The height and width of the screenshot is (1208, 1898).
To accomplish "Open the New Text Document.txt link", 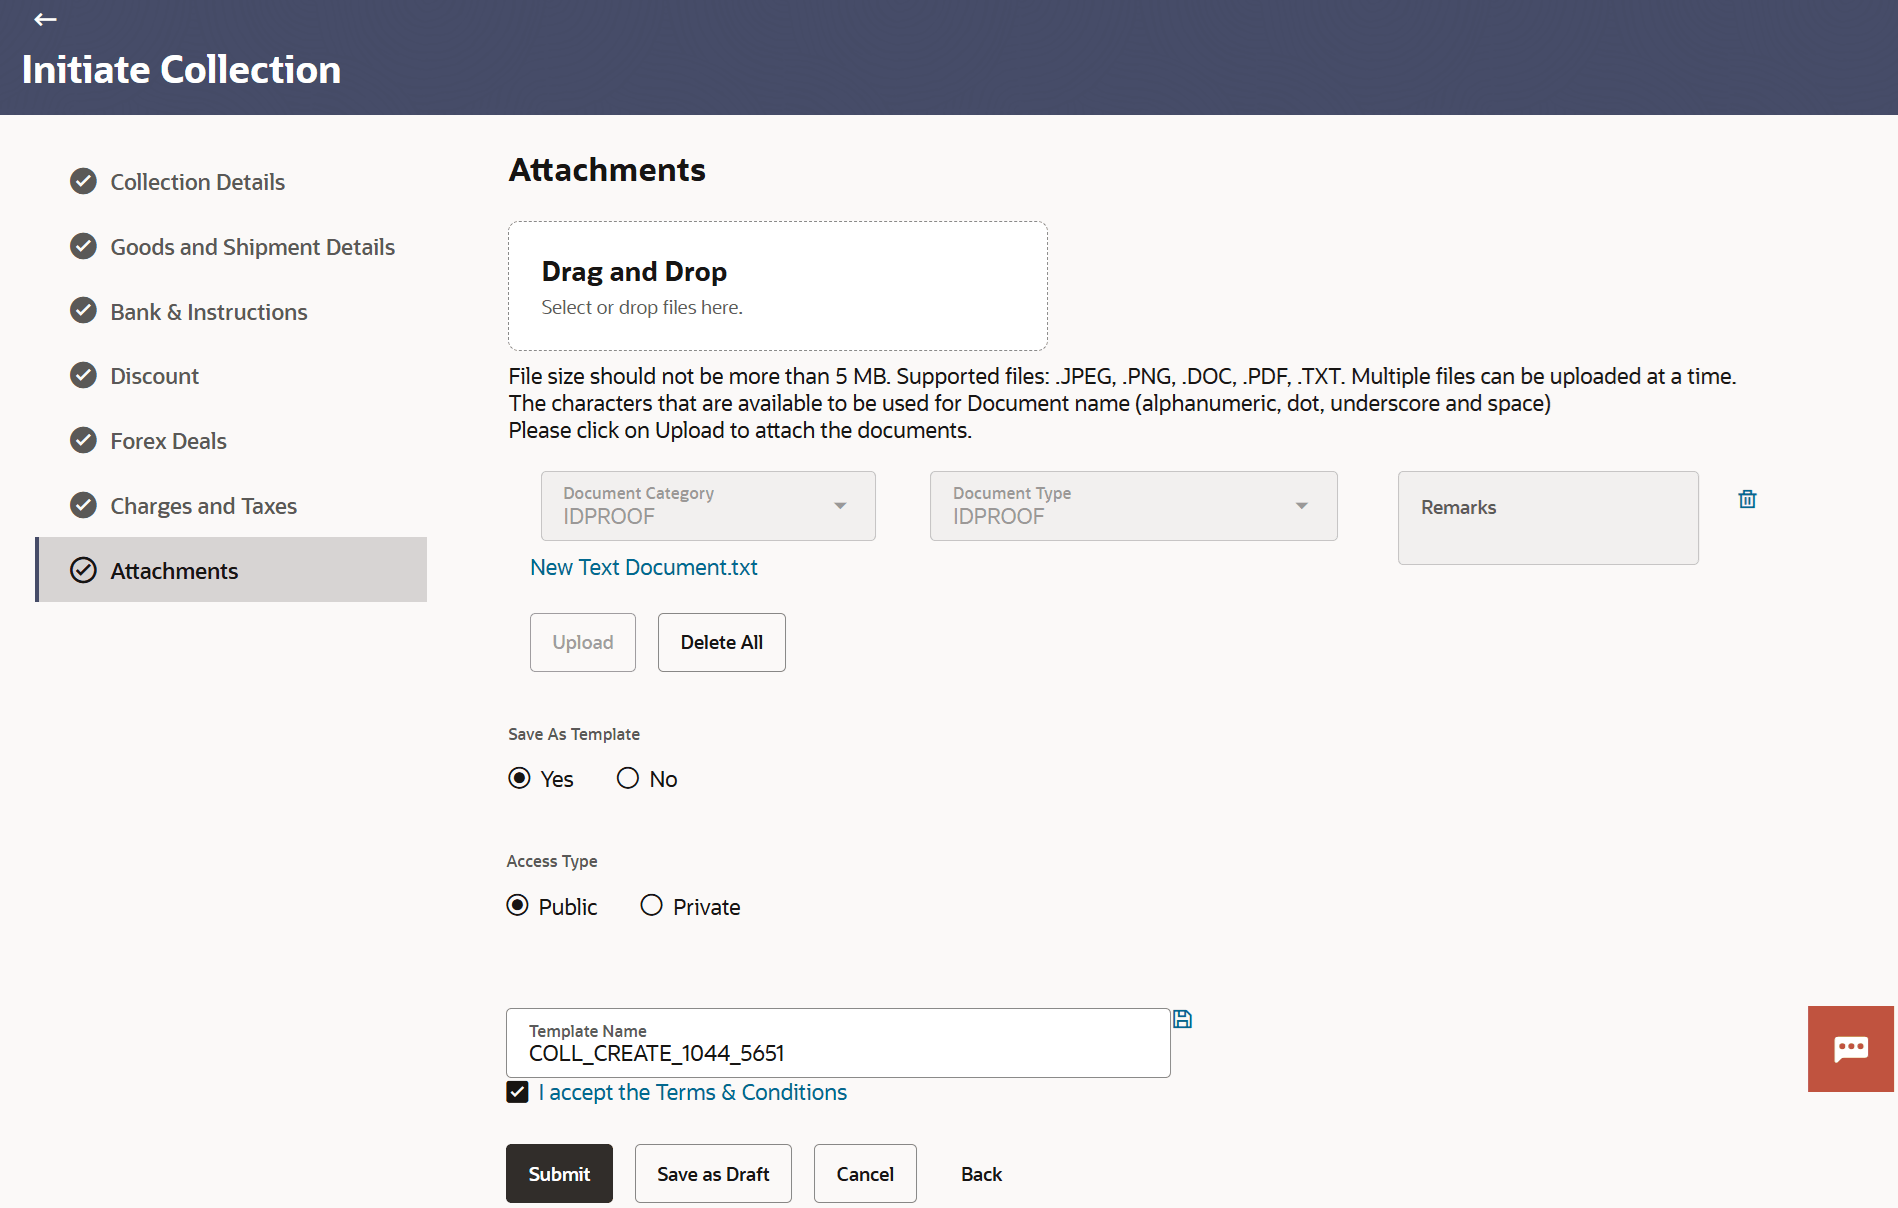I will click(x=644, y=568).
